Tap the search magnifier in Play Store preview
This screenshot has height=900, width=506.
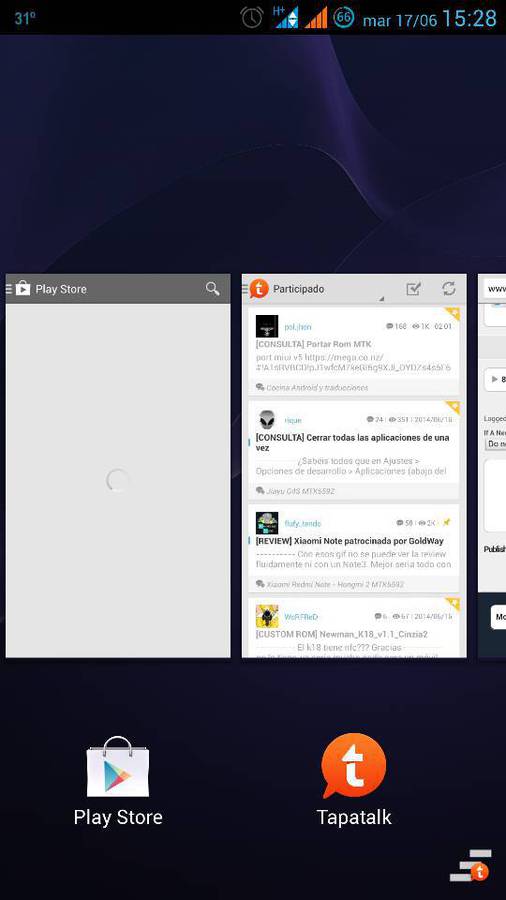coord(212,289)
